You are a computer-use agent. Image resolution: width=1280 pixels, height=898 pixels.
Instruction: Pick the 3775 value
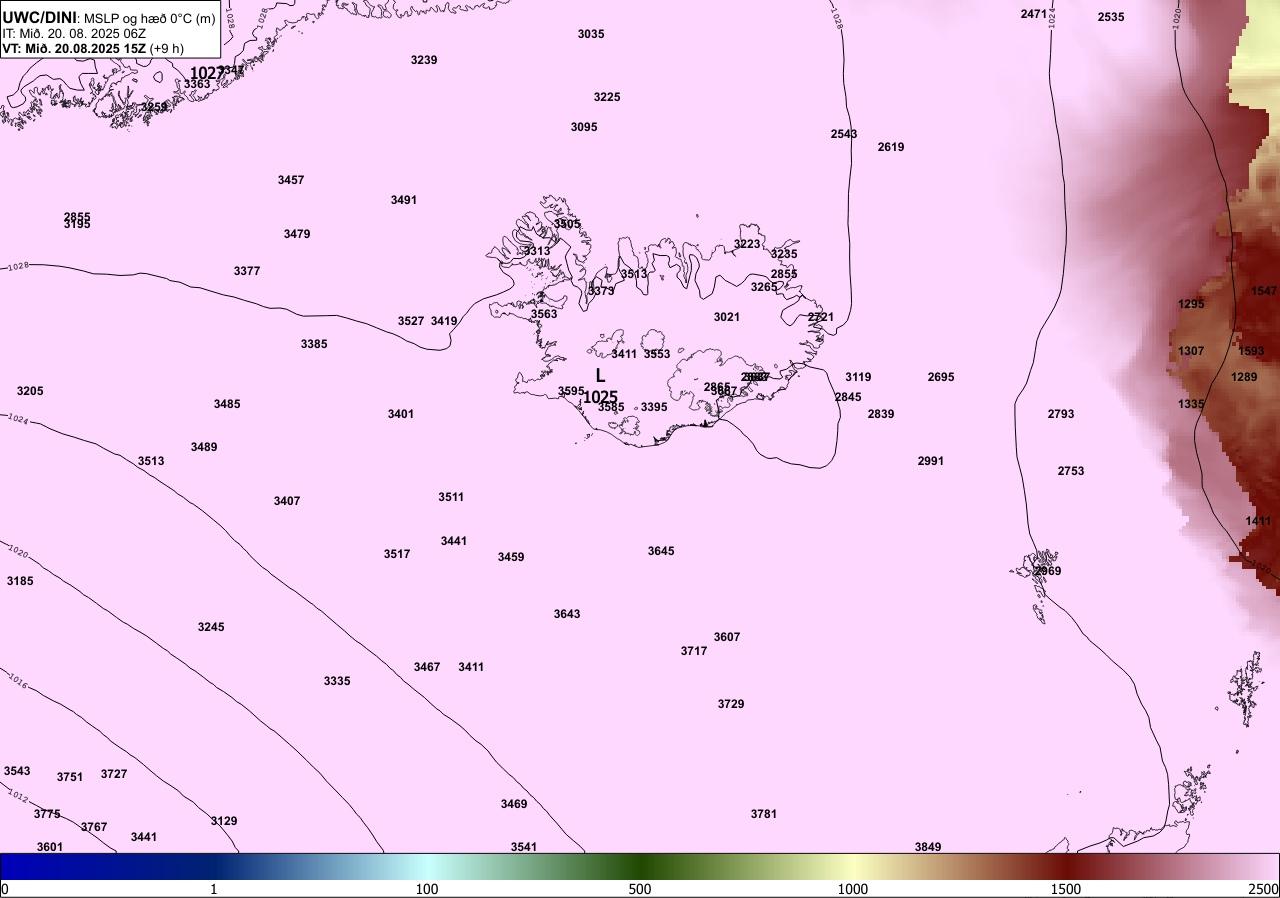47,814
